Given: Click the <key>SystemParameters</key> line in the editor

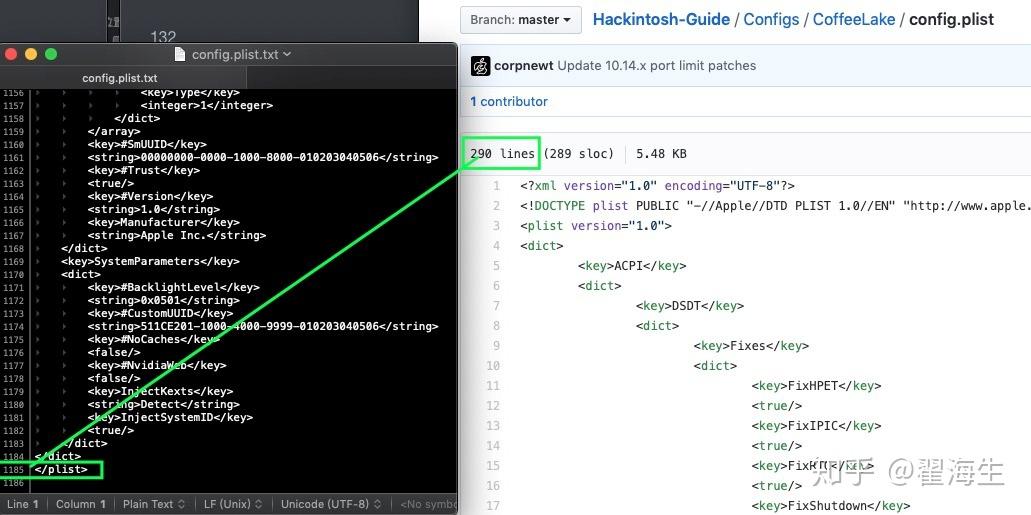Looking at the screenshot, I should coord(150,261).
